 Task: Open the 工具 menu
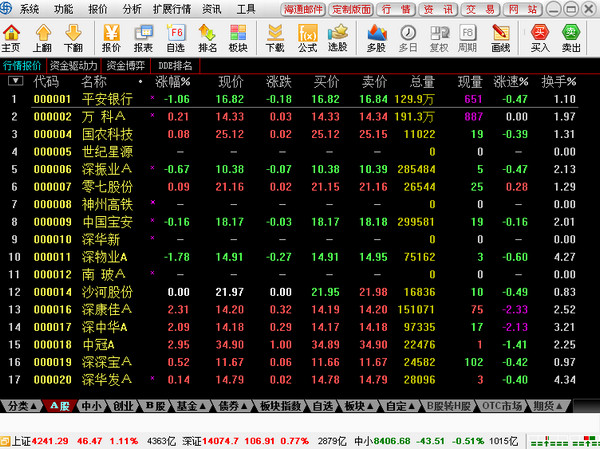tap(246, 9)
